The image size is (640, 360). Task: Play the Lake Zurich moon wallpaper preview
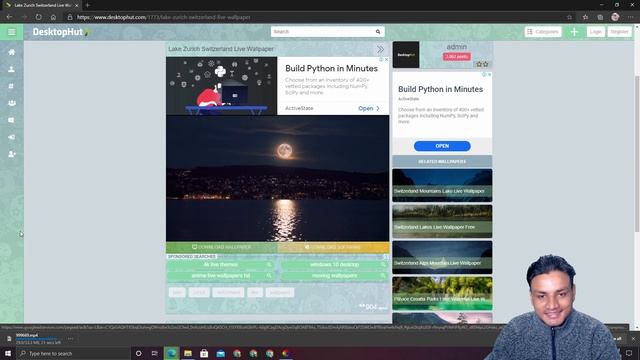click(278, 178)
